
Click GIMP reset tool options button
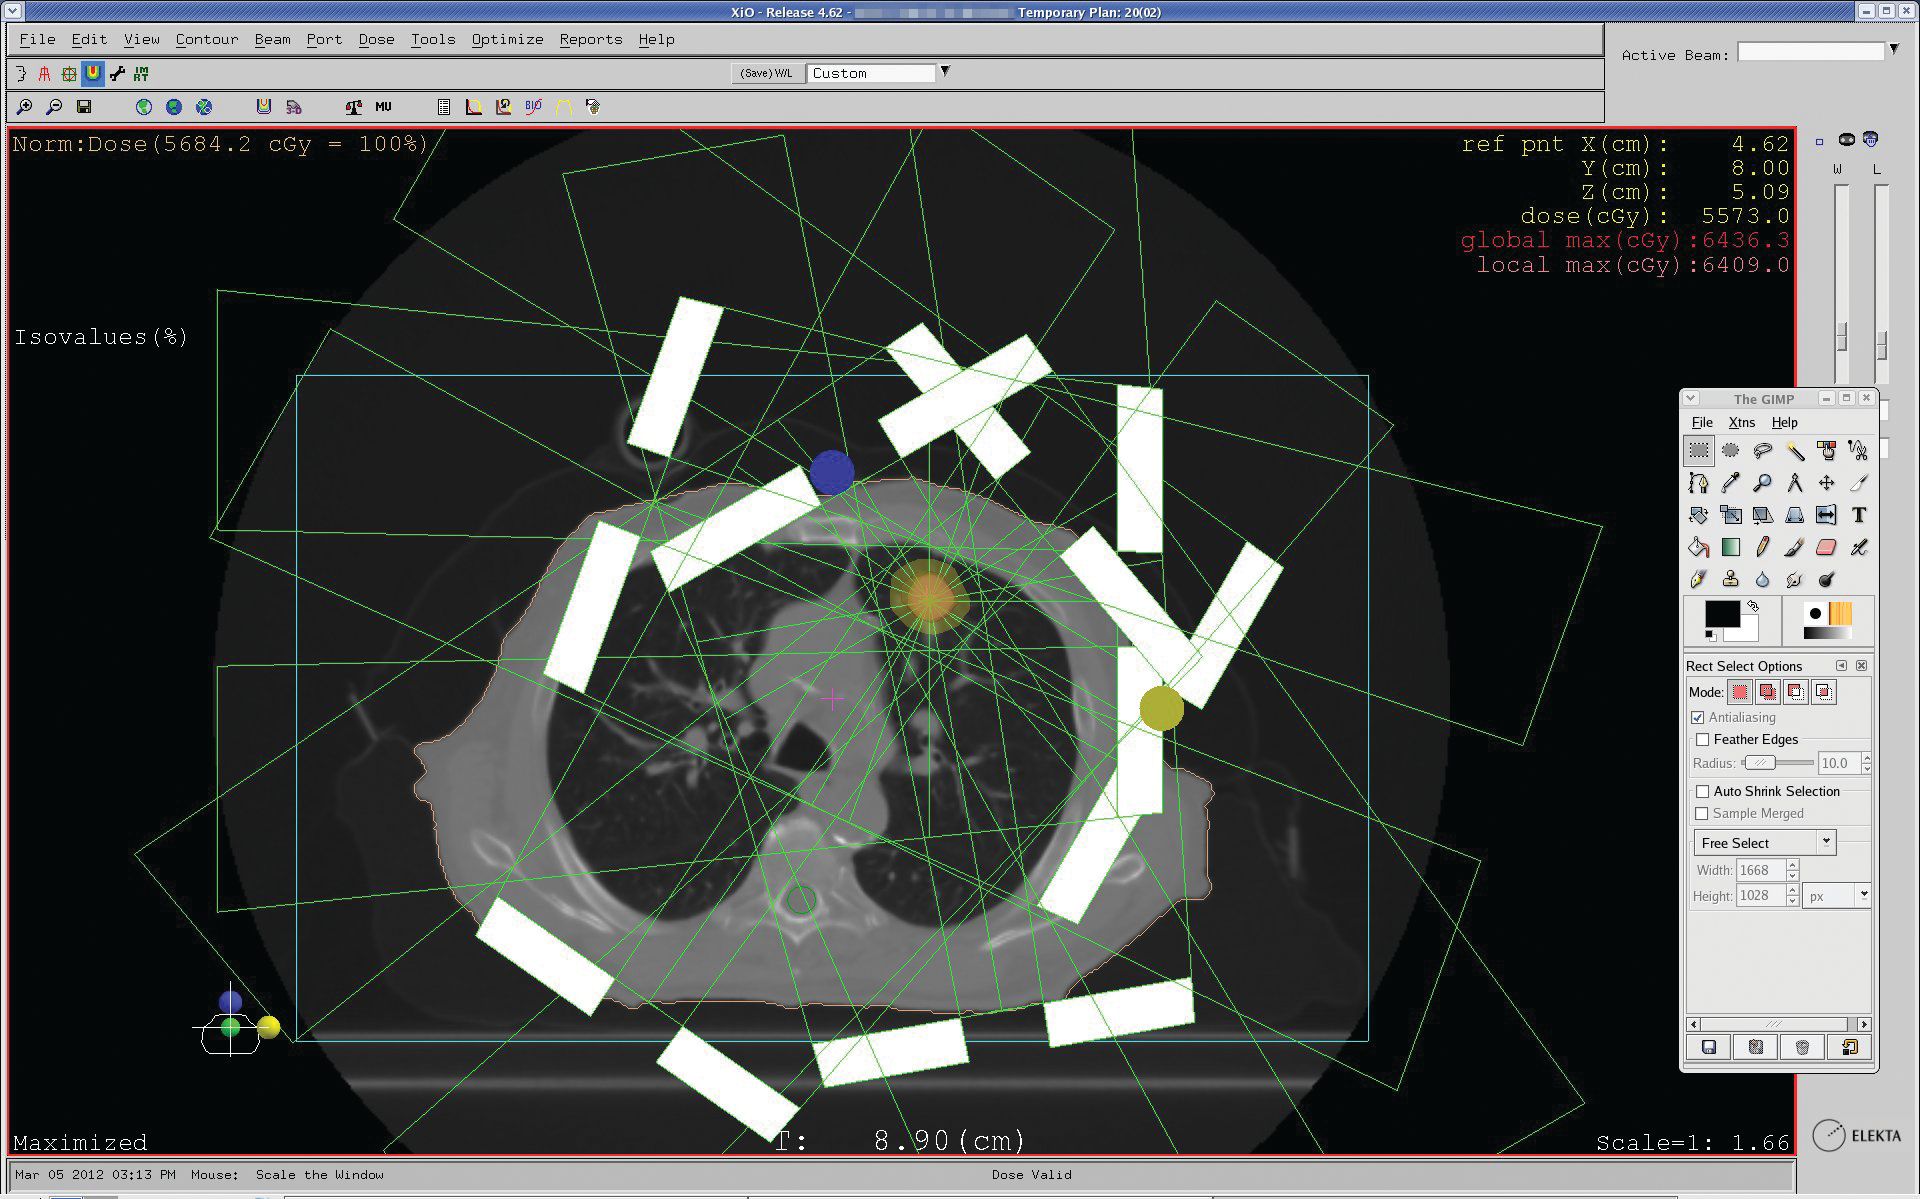coord(1849,1047)
